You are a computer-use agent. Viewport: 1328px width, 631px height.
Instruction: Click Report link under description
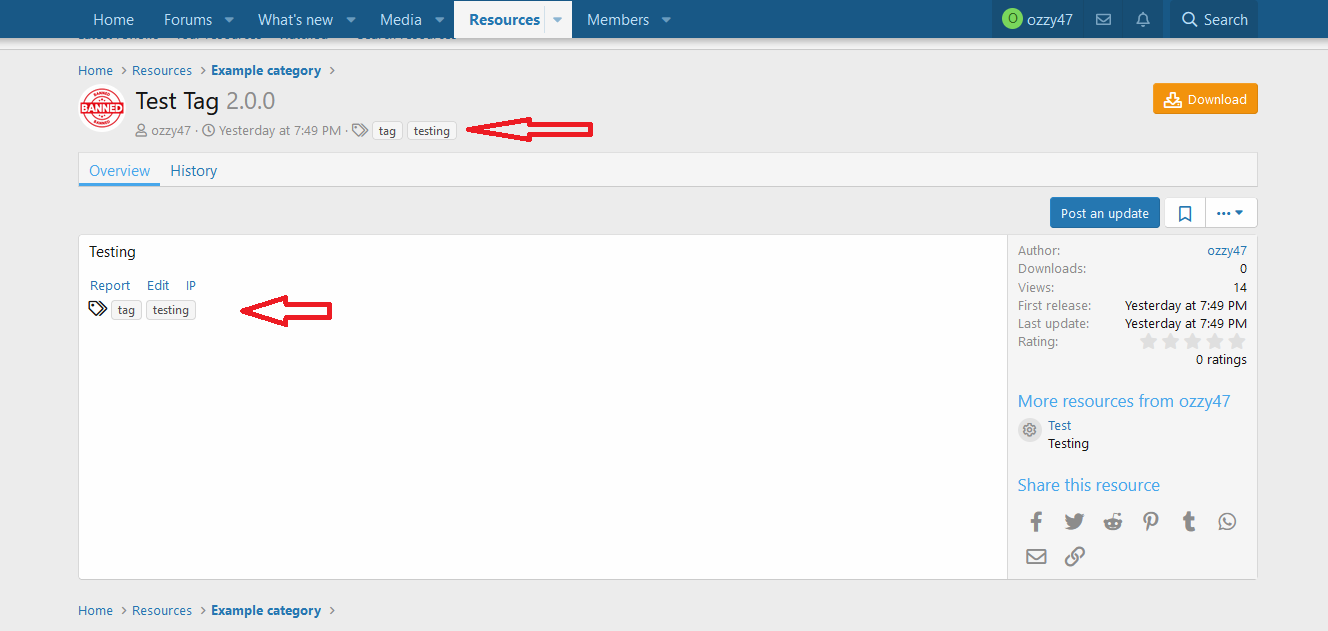pos(110,285)
